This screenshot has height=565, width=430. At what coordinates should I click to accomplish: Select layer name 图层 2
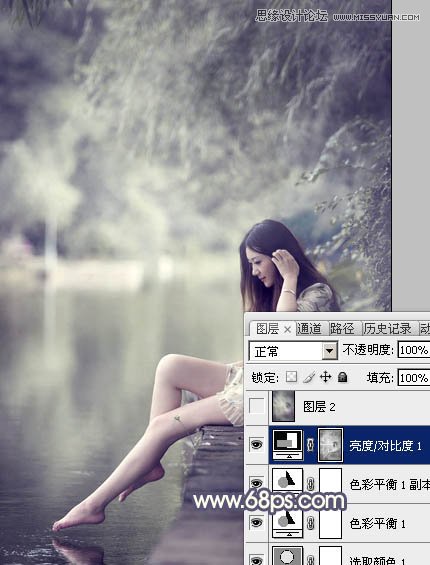pyautogui.click(x=319, y=407)
